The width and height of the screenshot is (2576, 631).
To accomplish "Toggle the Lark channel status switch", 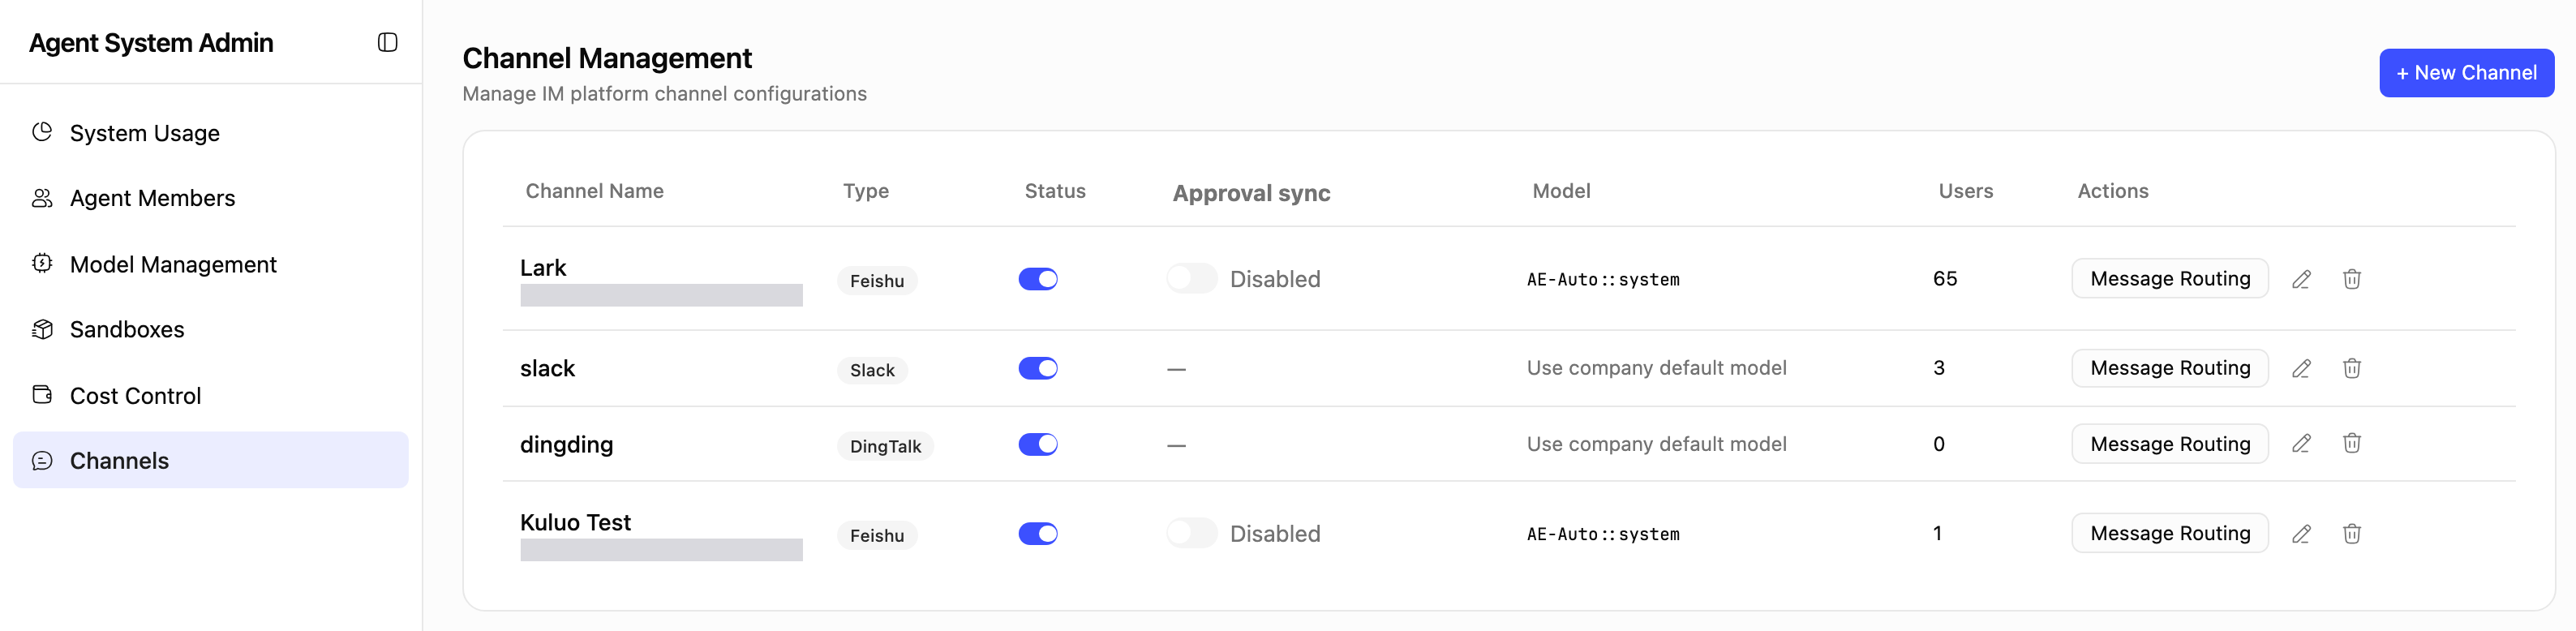I will point(1038,279).
